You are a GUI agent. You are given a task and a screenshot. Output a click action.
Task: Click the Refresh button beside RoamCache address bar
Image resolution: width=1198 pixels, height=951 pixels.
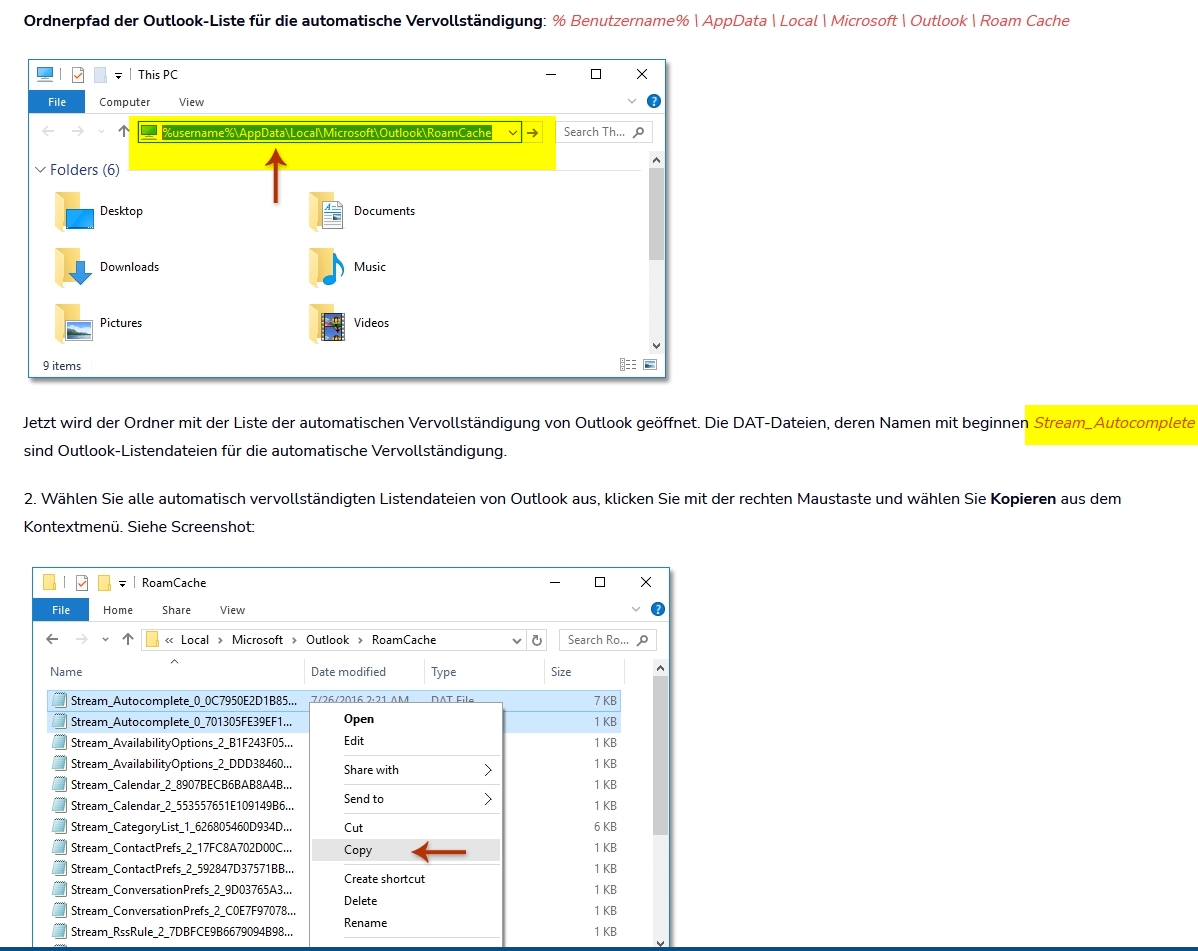[x=538, y=640]
